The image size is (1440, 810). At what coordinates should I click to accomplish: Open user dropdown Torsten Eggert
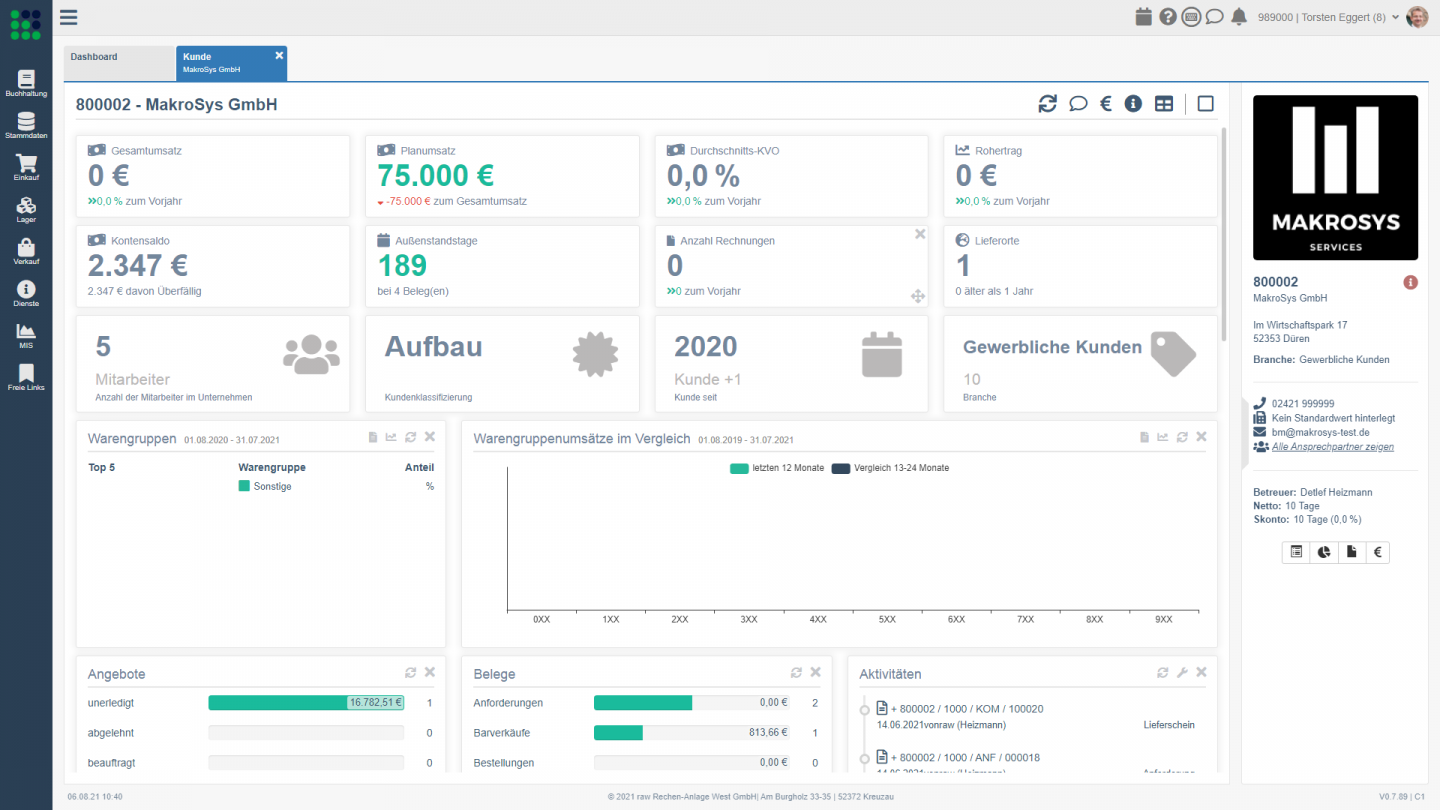pos(1328,17)
